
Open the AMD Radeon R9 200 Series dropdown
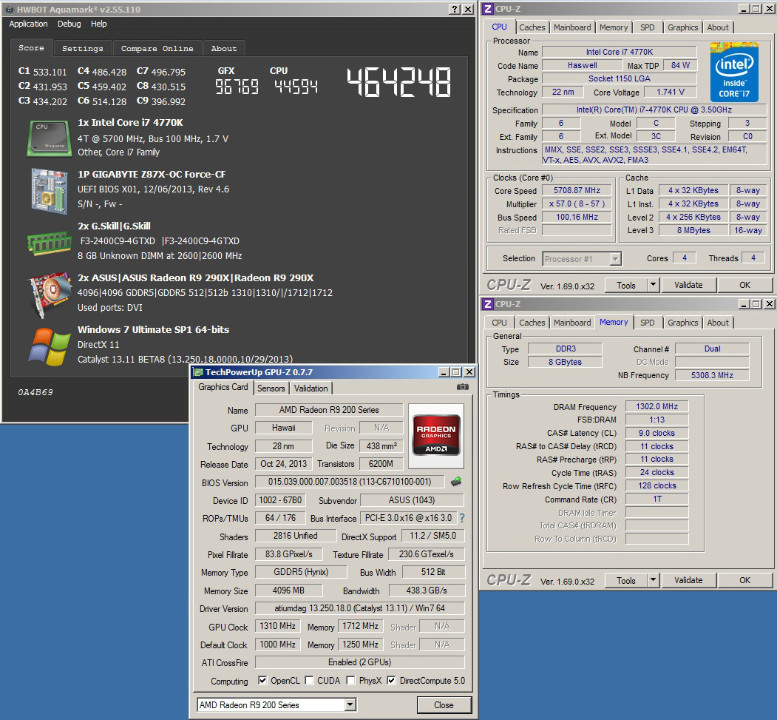point(350,704)
